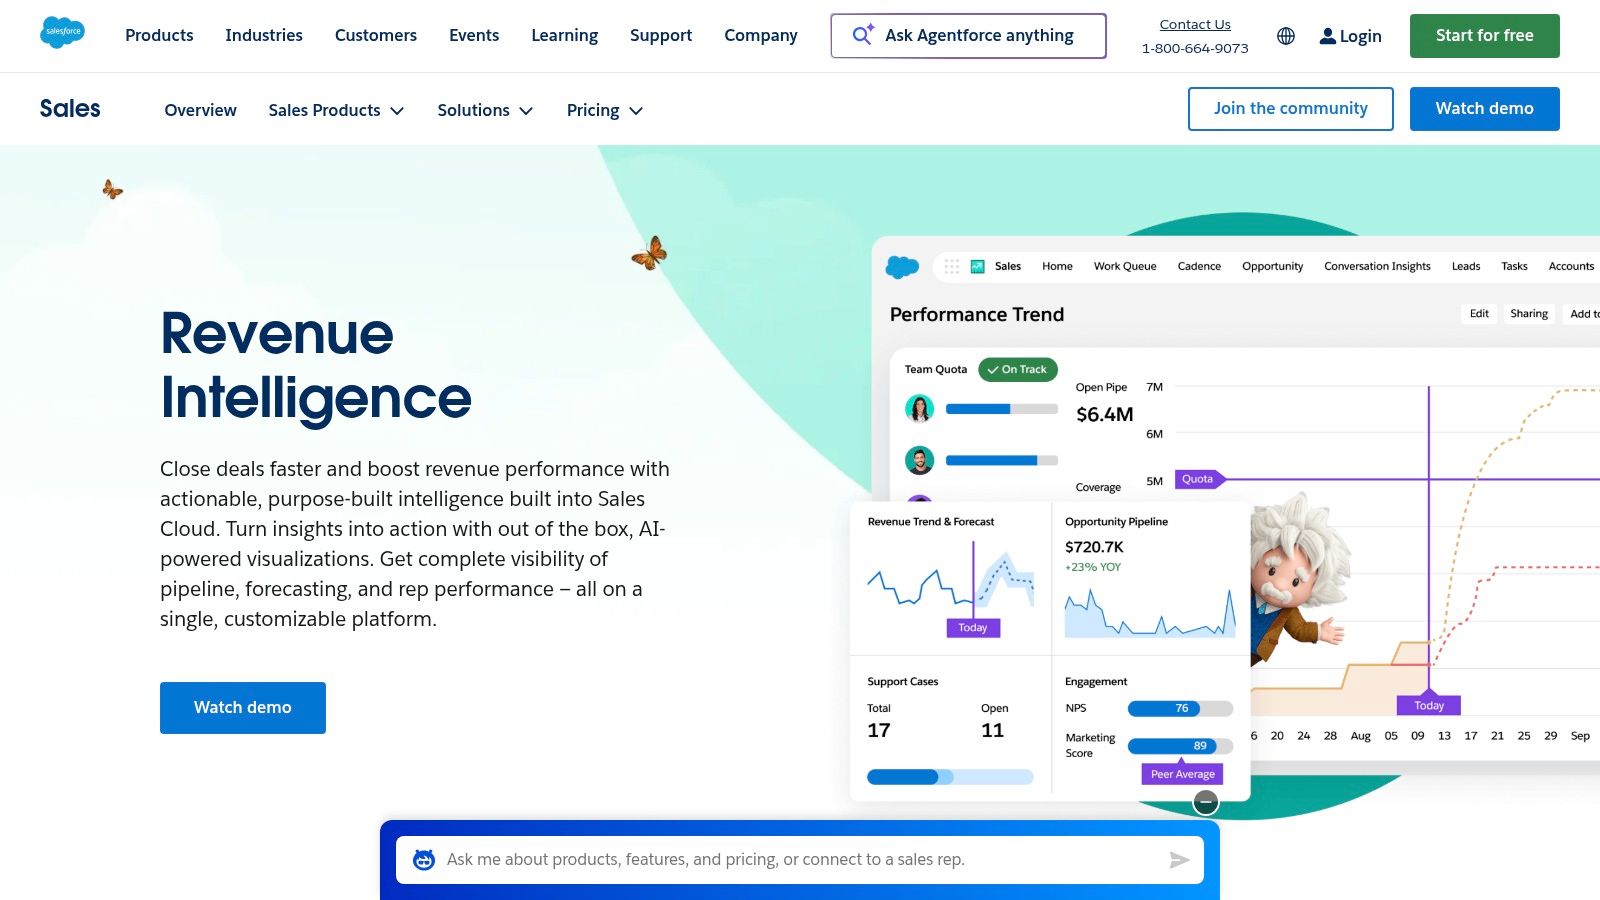The width and height of the screenshot is (1600, 900).
Task: Toggle the On Track status badge
Action: (x=1017, y=369)
